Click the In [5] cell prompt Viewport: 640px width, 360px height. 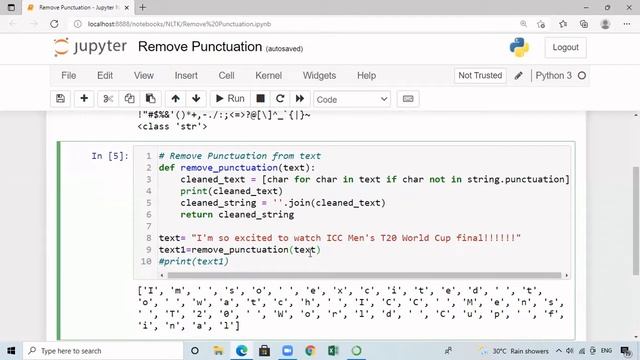(x=110, y=156)
